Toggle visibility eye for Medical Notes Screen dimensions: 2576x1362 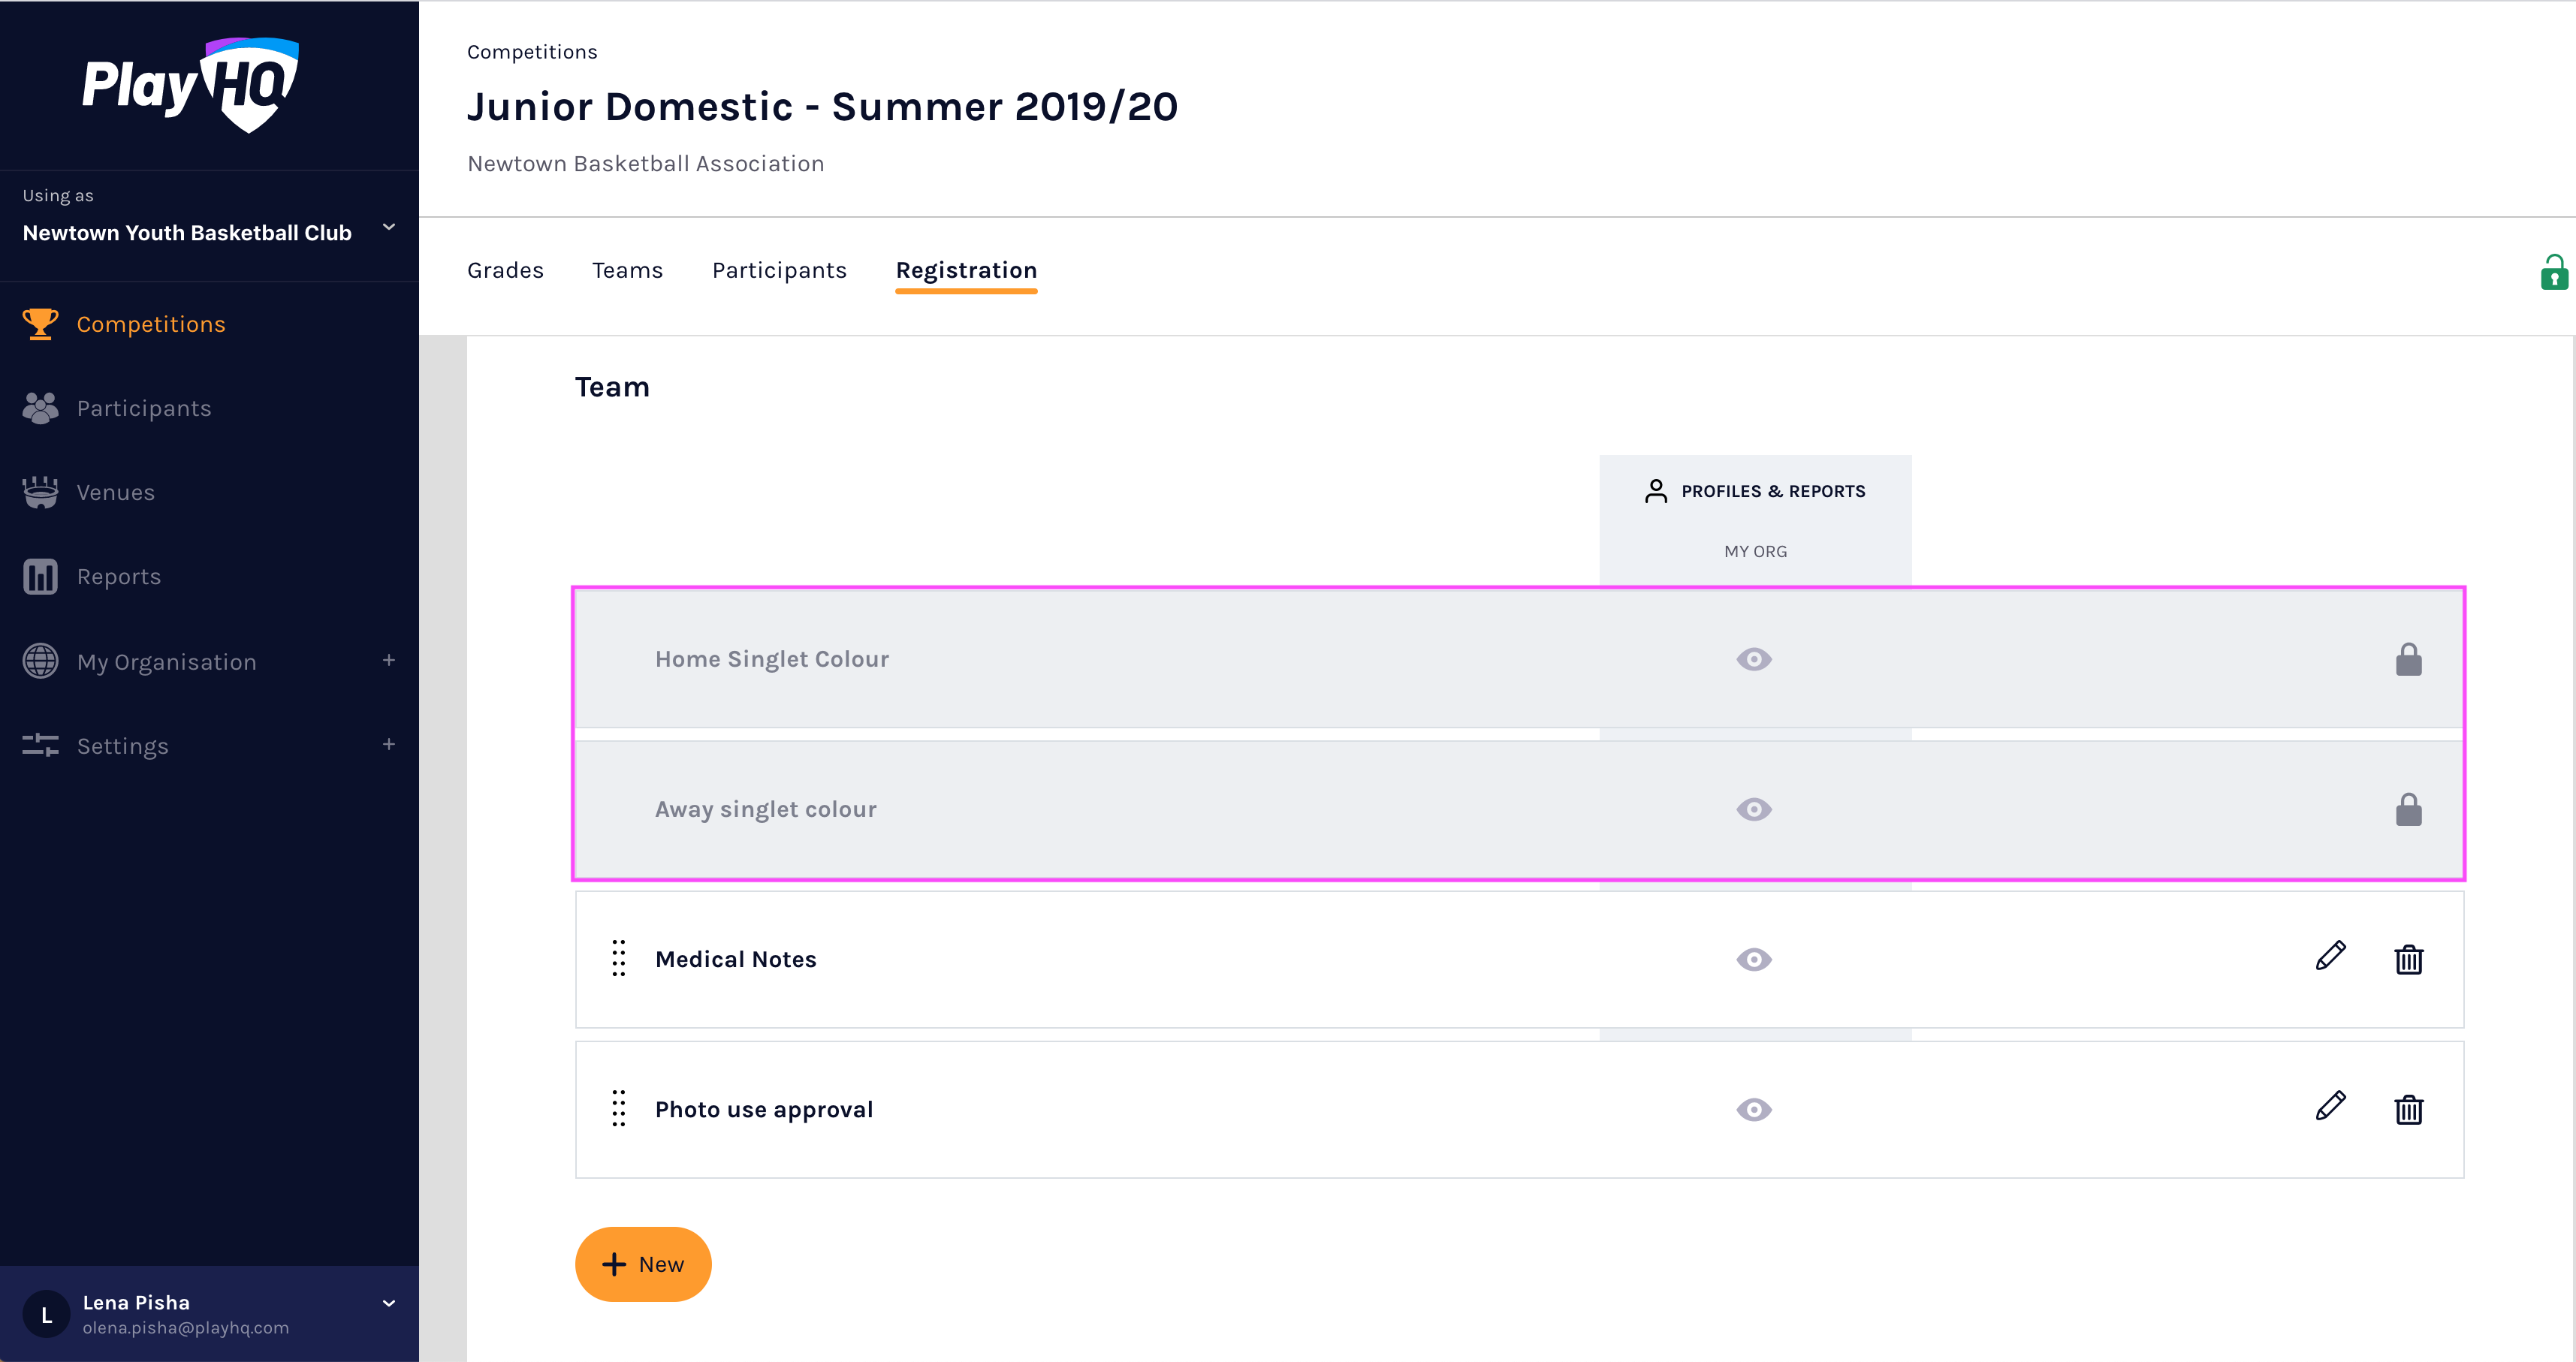(1754, 959)
